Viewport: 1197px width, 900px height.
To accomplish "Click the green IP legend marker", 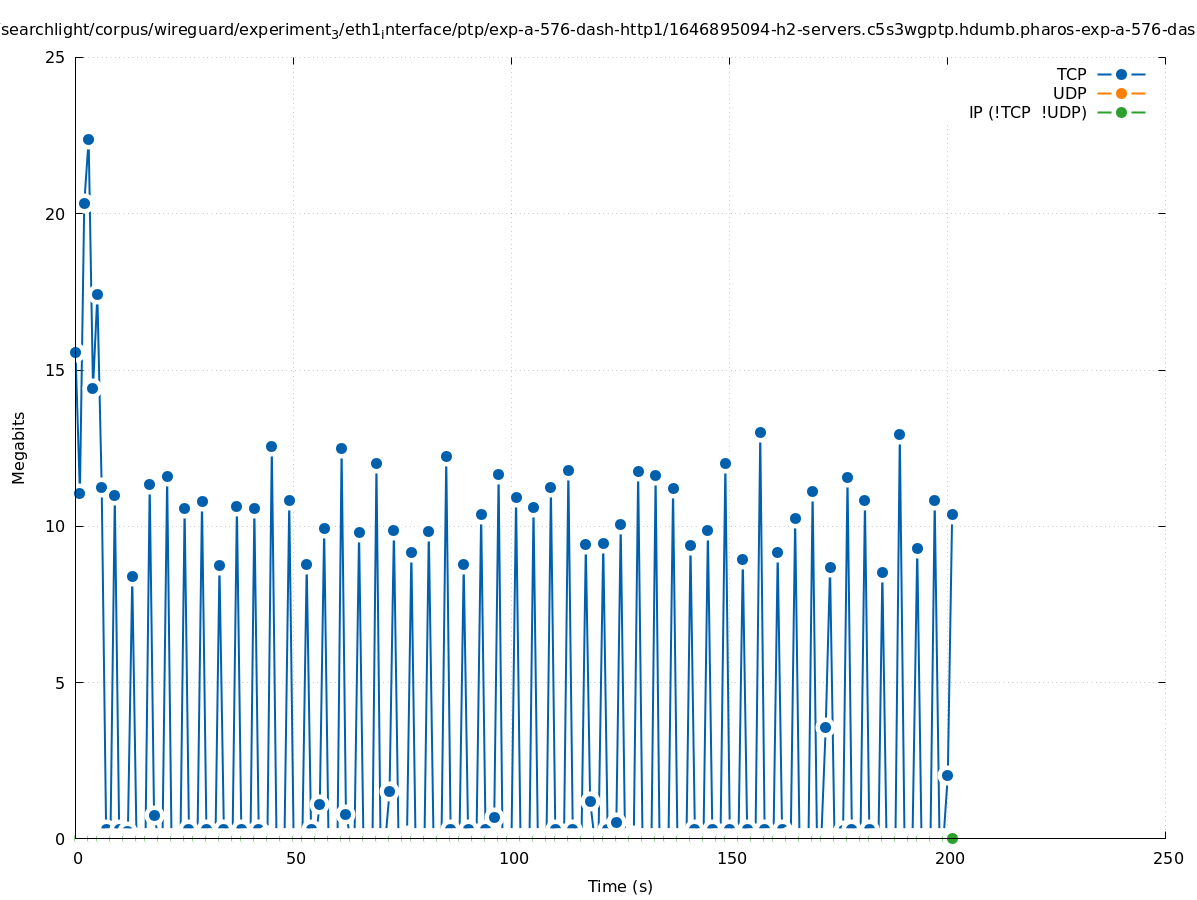I will [x=1121, y=112].
